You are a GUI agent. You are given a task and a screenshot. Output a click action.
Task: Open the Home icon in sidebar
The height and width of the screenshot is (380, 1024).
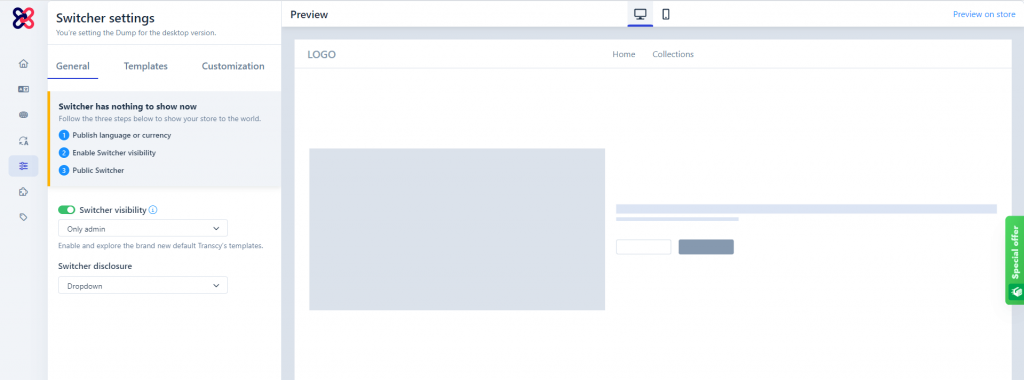coord(24,63)
